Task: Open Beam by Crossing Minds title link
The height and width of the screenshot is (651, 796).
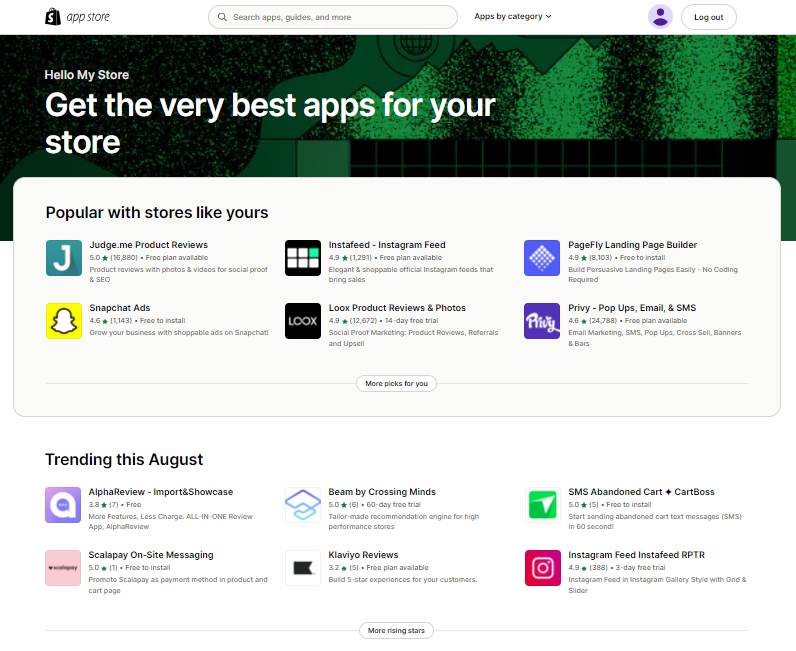Action: pyautogui.click(x=382, y=492)
